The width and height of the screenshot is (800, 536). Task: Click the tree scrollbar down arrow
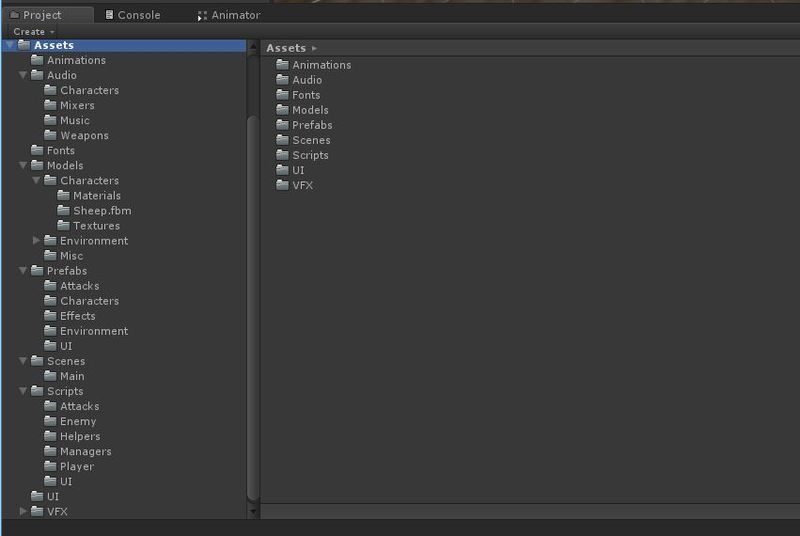point(253,511)
